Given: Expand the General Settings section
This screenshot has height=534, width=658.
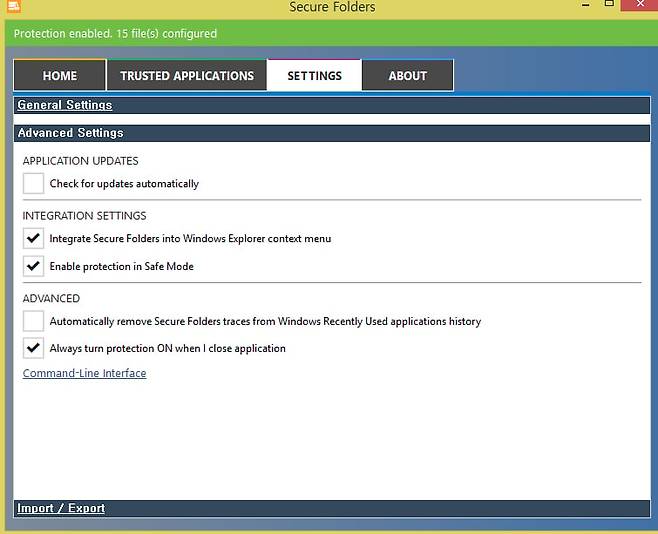Looking at the screenshot, I should [x=65, y=105].
